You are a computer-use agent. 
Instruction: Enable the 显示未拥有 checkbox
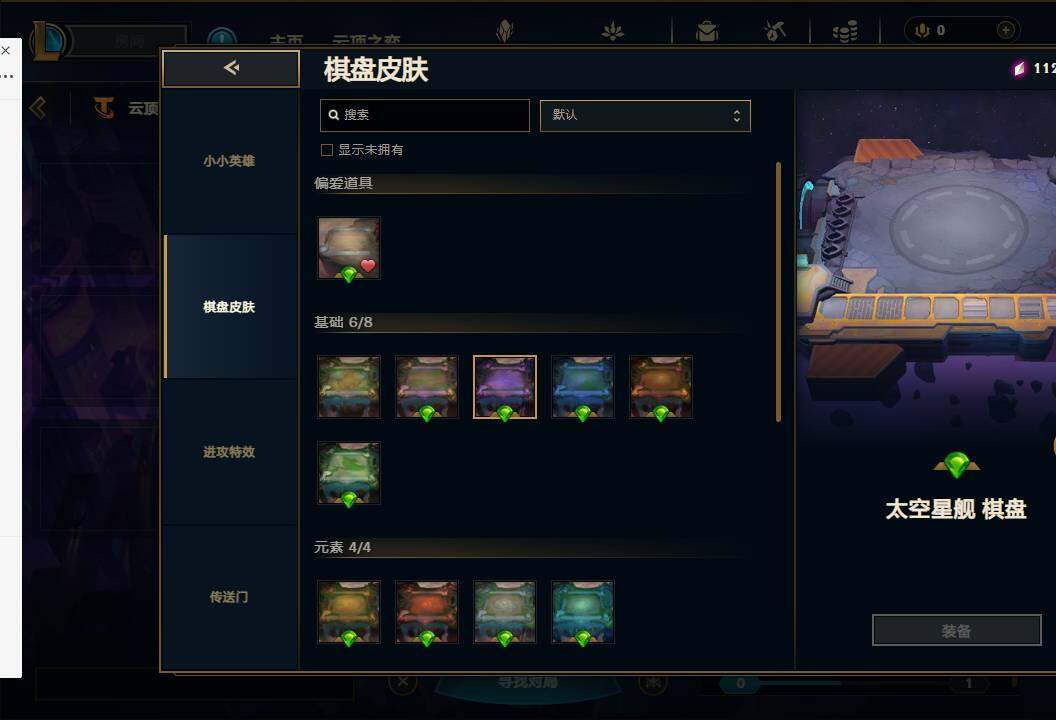pyautogui.click(x=327, y=150)
